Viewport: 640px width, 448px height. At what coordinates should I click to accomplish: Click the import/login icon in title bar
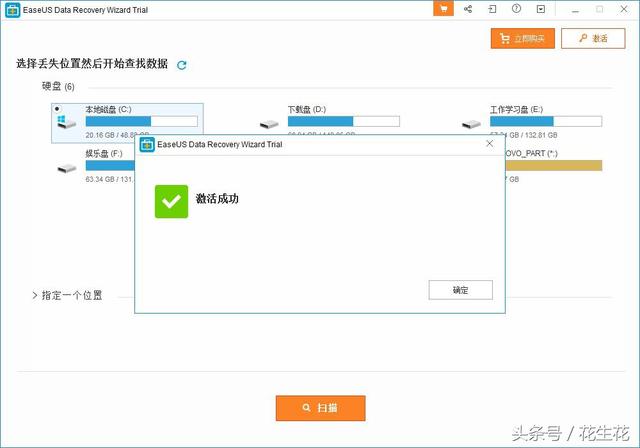point(492,9)
